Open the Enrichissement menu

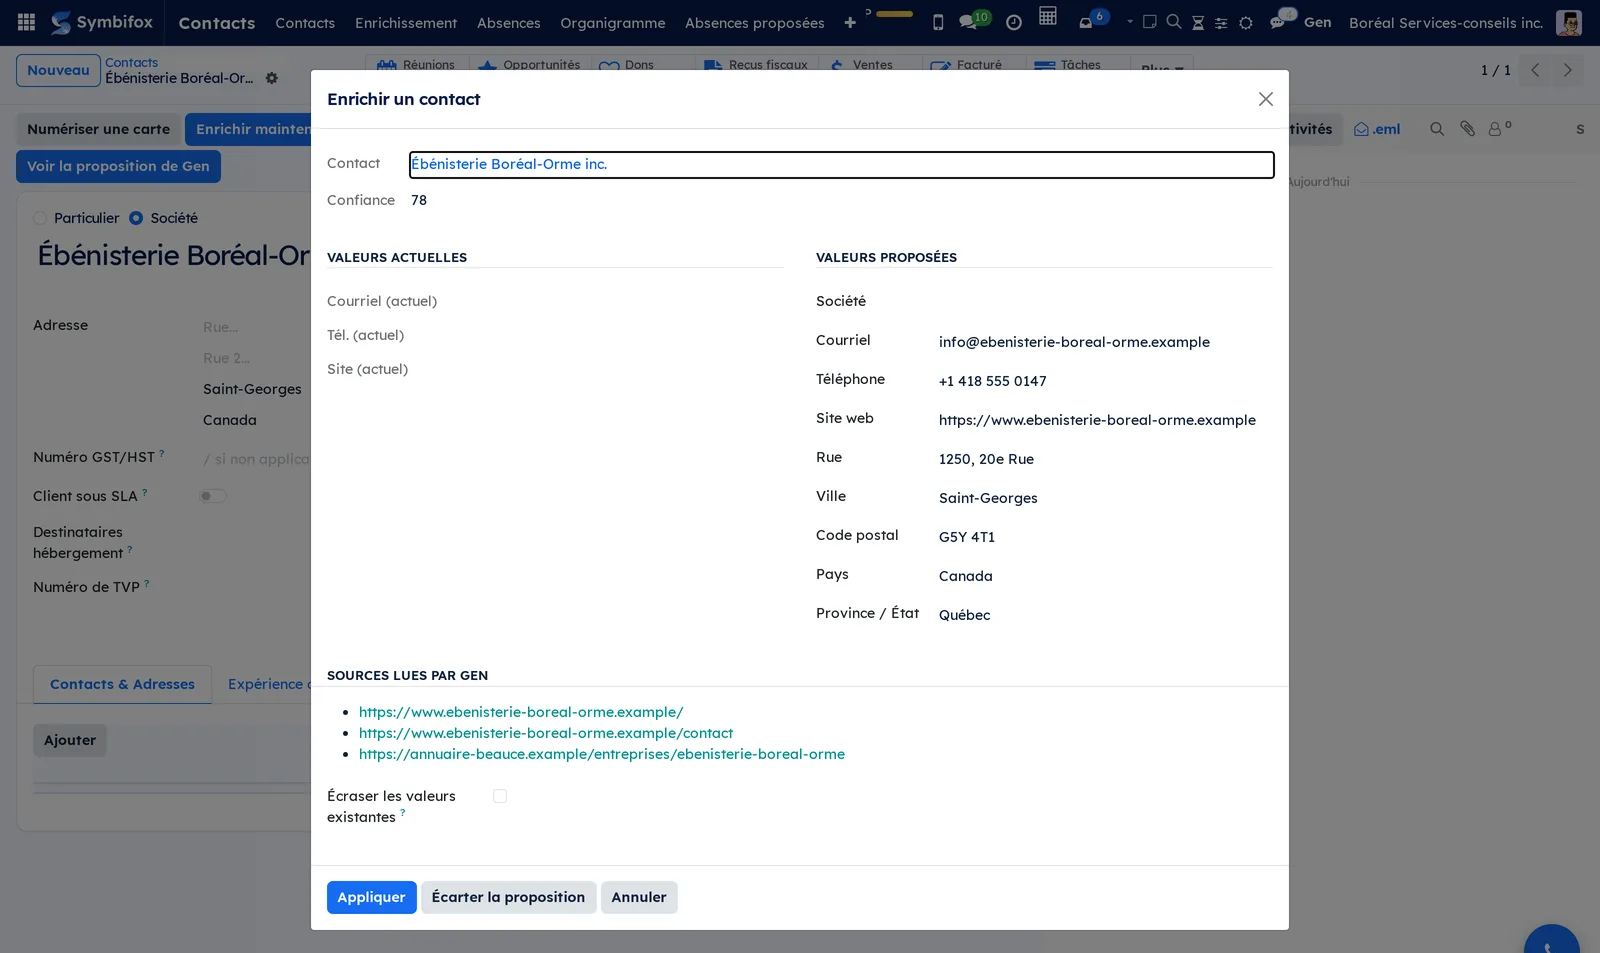(x=406, y=22)
